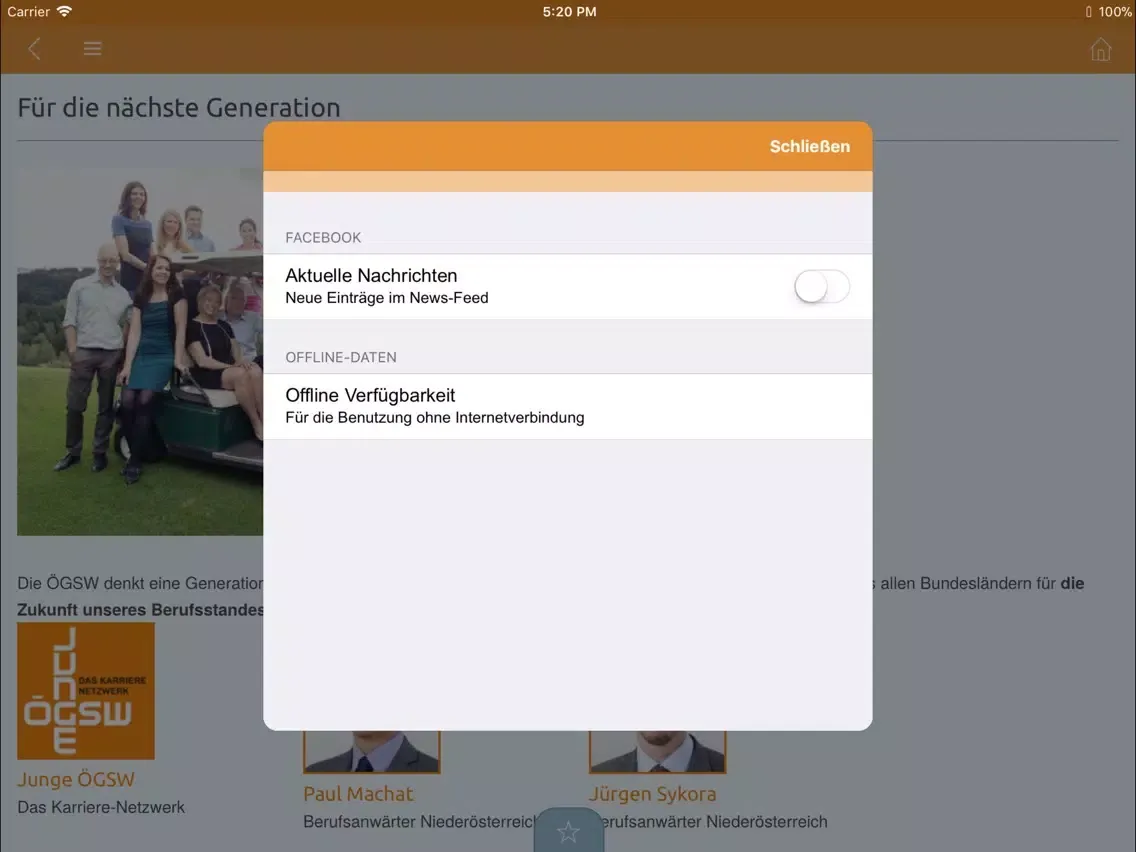This screenshot has width=1136, height=852.
Task: Enable the Aktuelle Nachrichten switch
Action: [x=822, y=287]
